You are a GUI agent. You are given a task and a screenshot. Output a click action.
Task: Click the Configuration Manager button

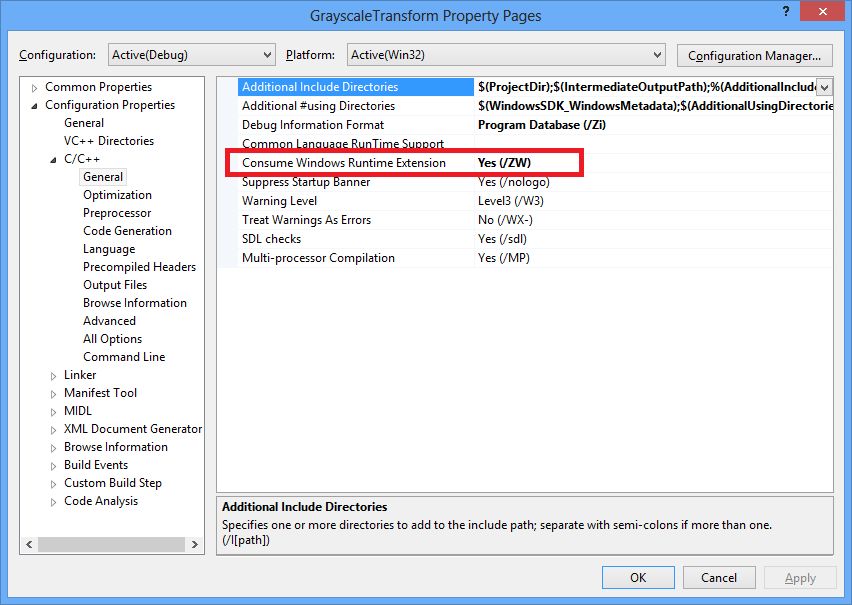pos(754,56)
